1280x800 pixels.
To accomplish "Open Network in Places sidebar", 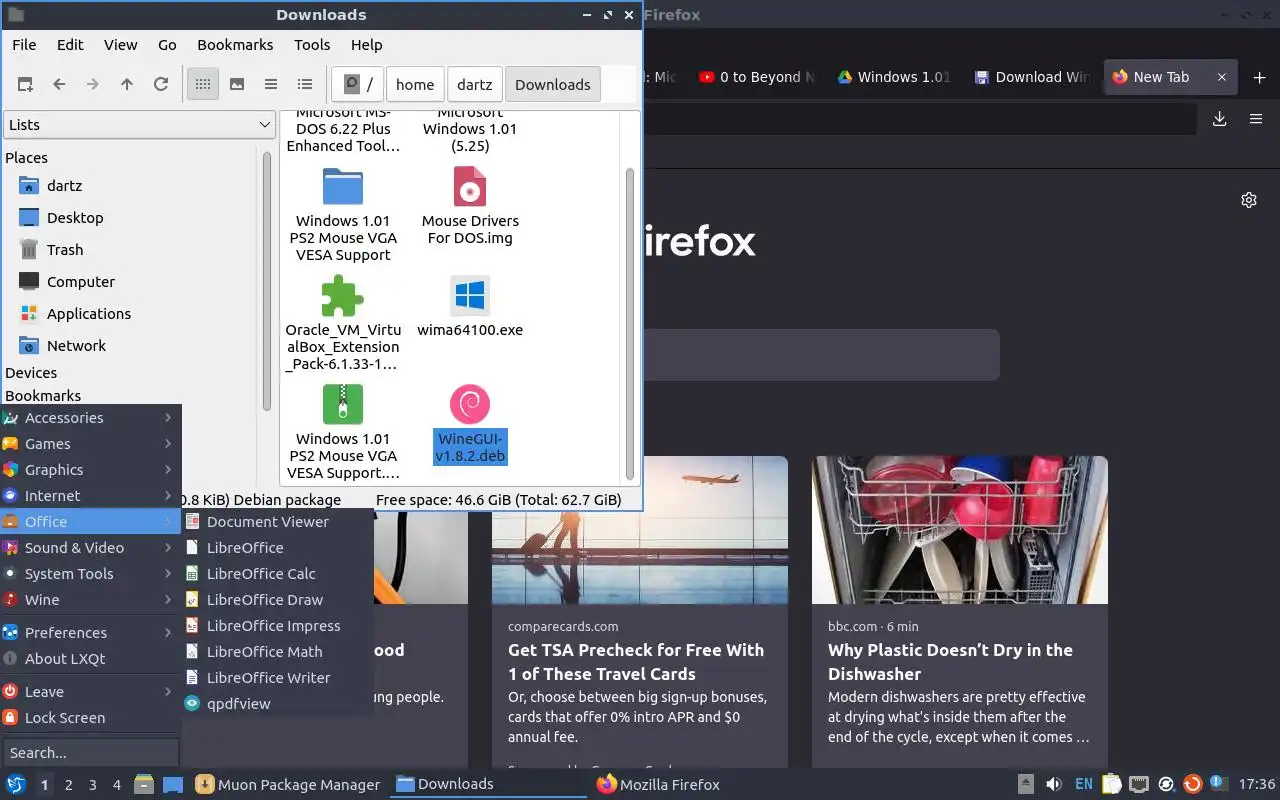I will click(76, 346).
